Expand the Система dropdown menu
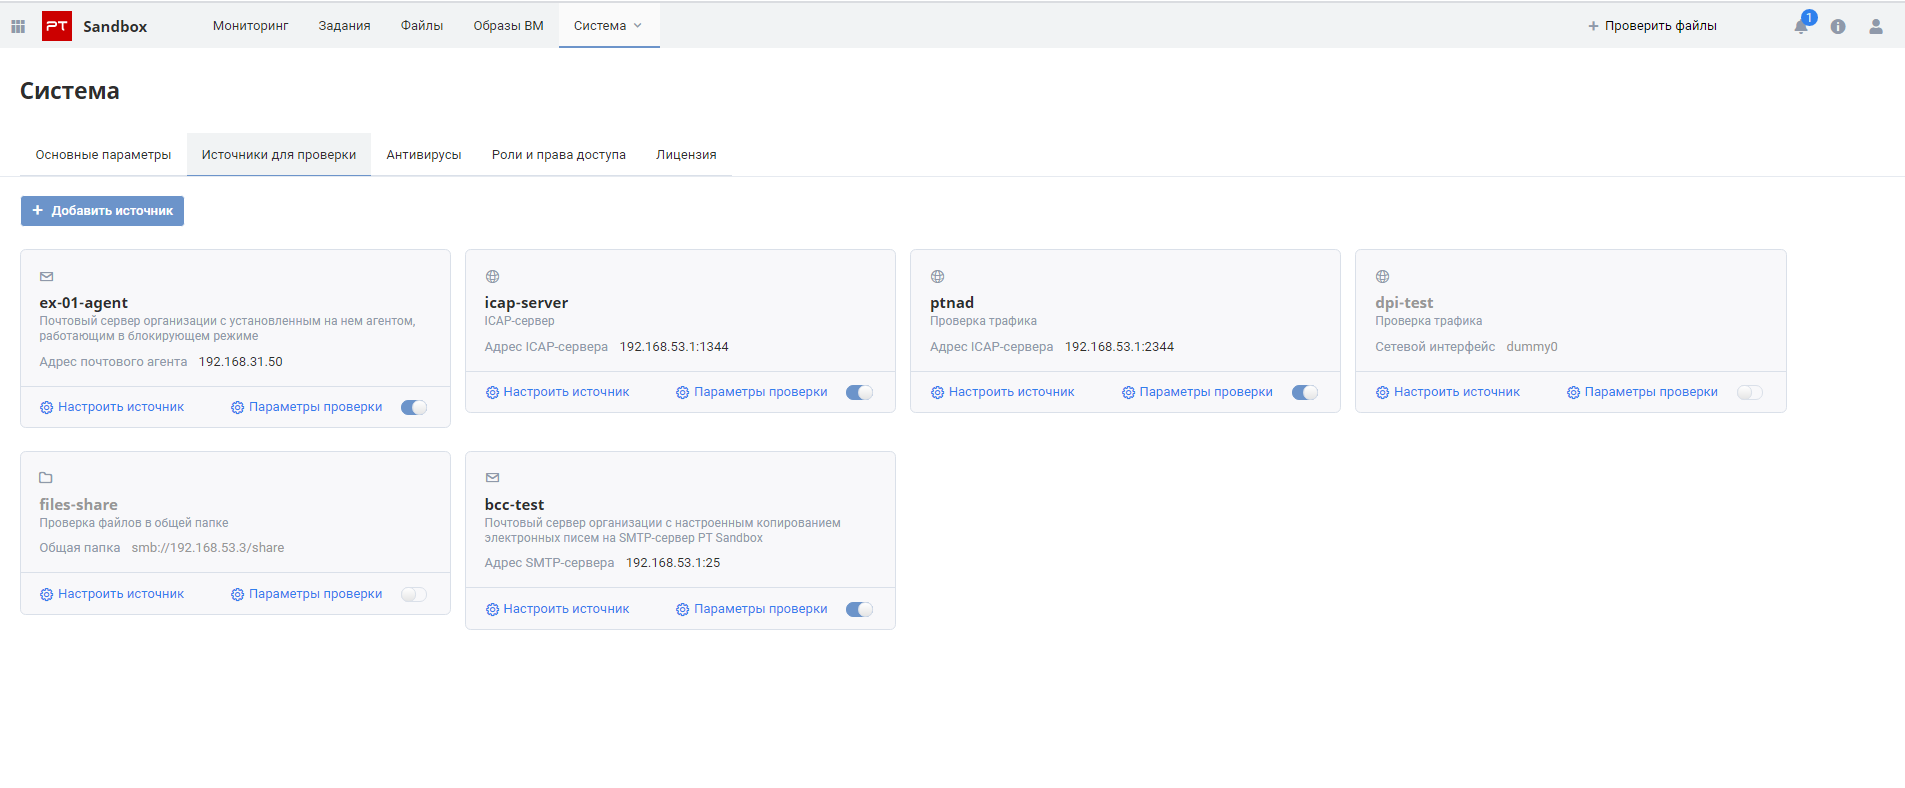The width and height of the screenshot is (1905, 788). 608,26
